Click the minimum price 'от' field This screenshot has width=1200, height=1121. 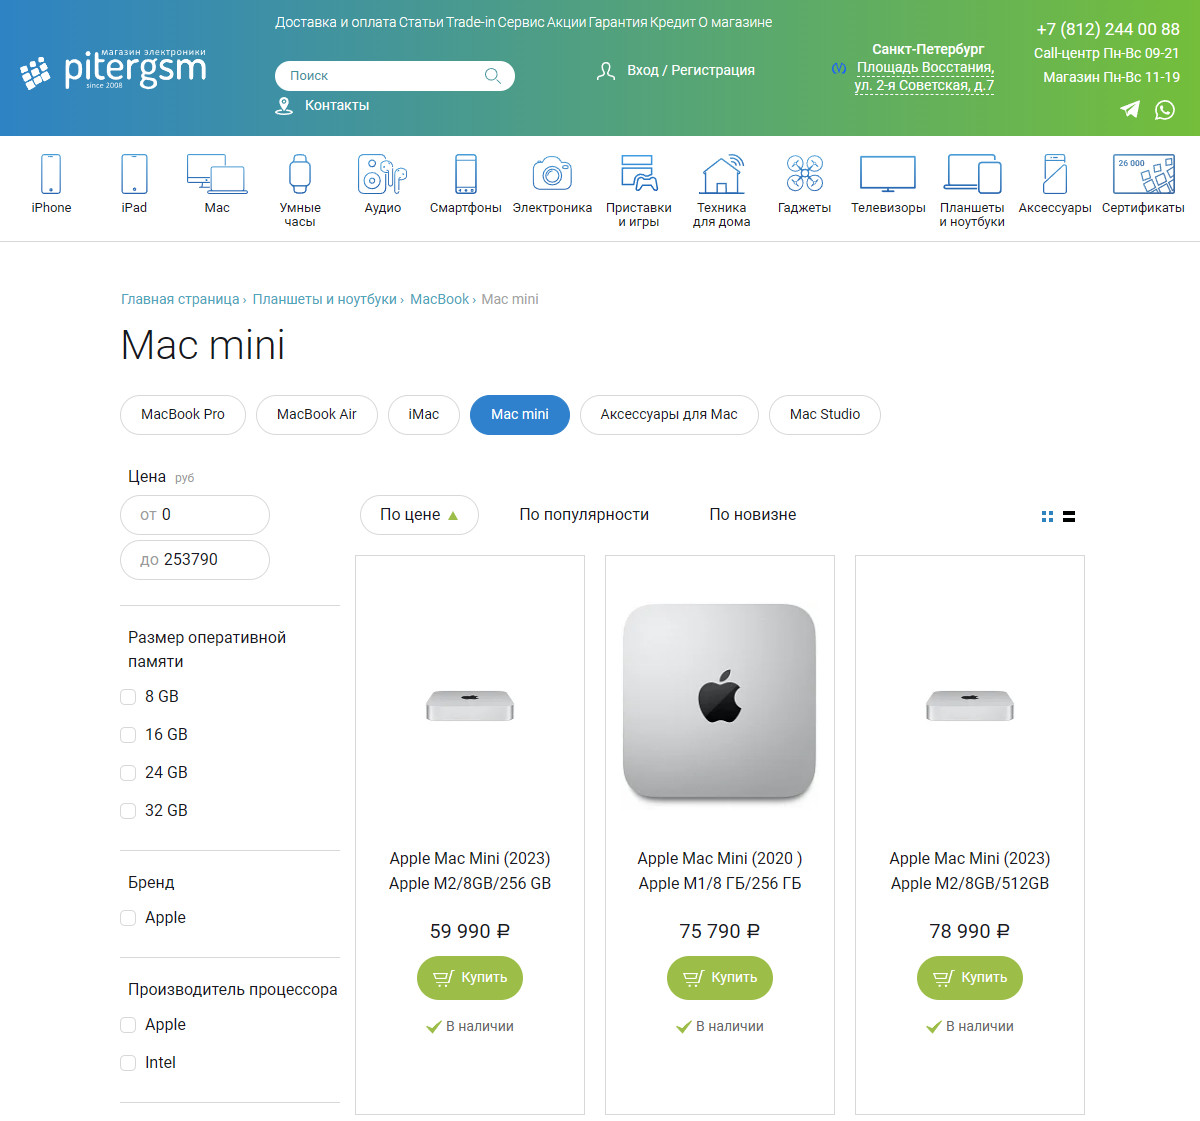pyautogui.click(x=195, y=515)
